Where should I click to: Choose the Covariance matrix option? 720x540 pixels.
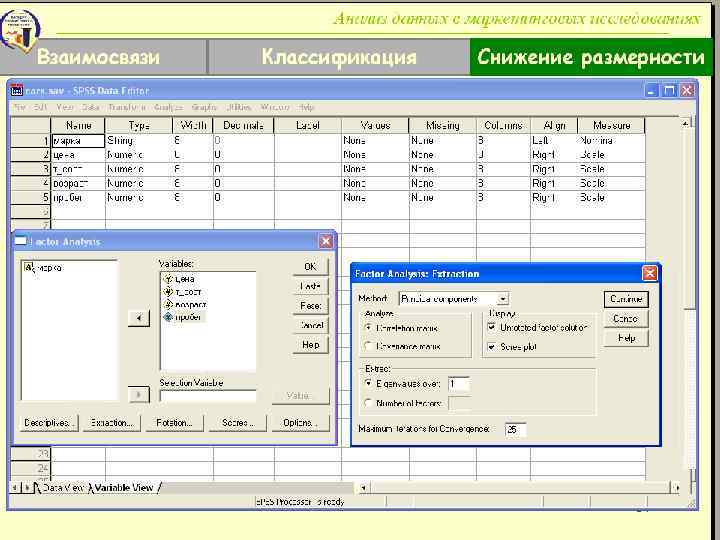click(369, 346)
